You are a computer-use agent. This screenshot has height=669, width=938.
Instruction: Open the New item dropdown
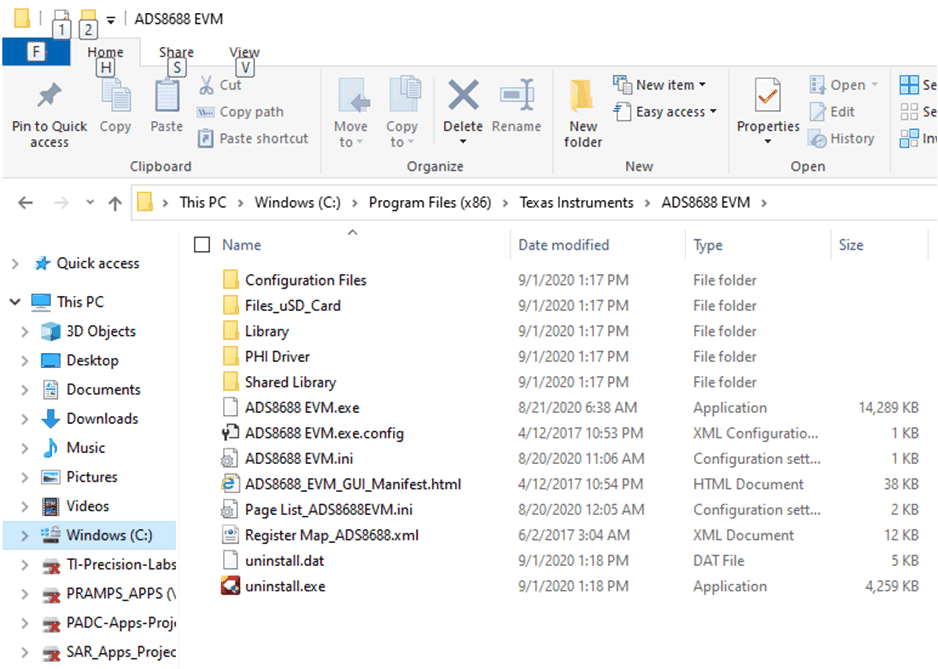[x=663, y=85]
